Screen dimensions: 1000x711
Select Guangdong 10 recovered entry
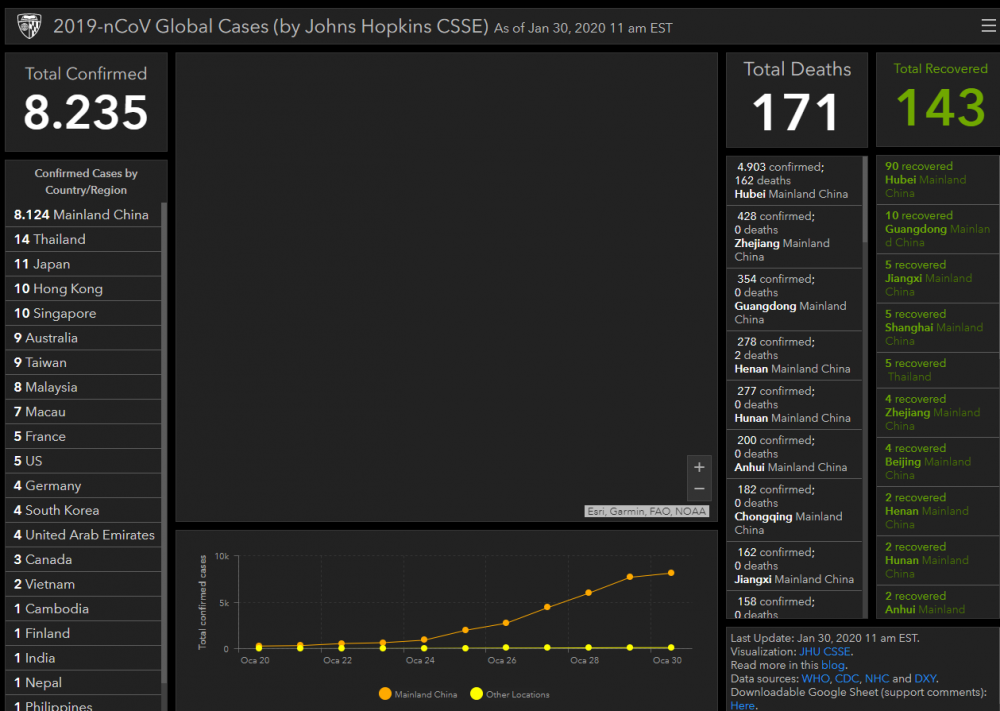(938, 229)
